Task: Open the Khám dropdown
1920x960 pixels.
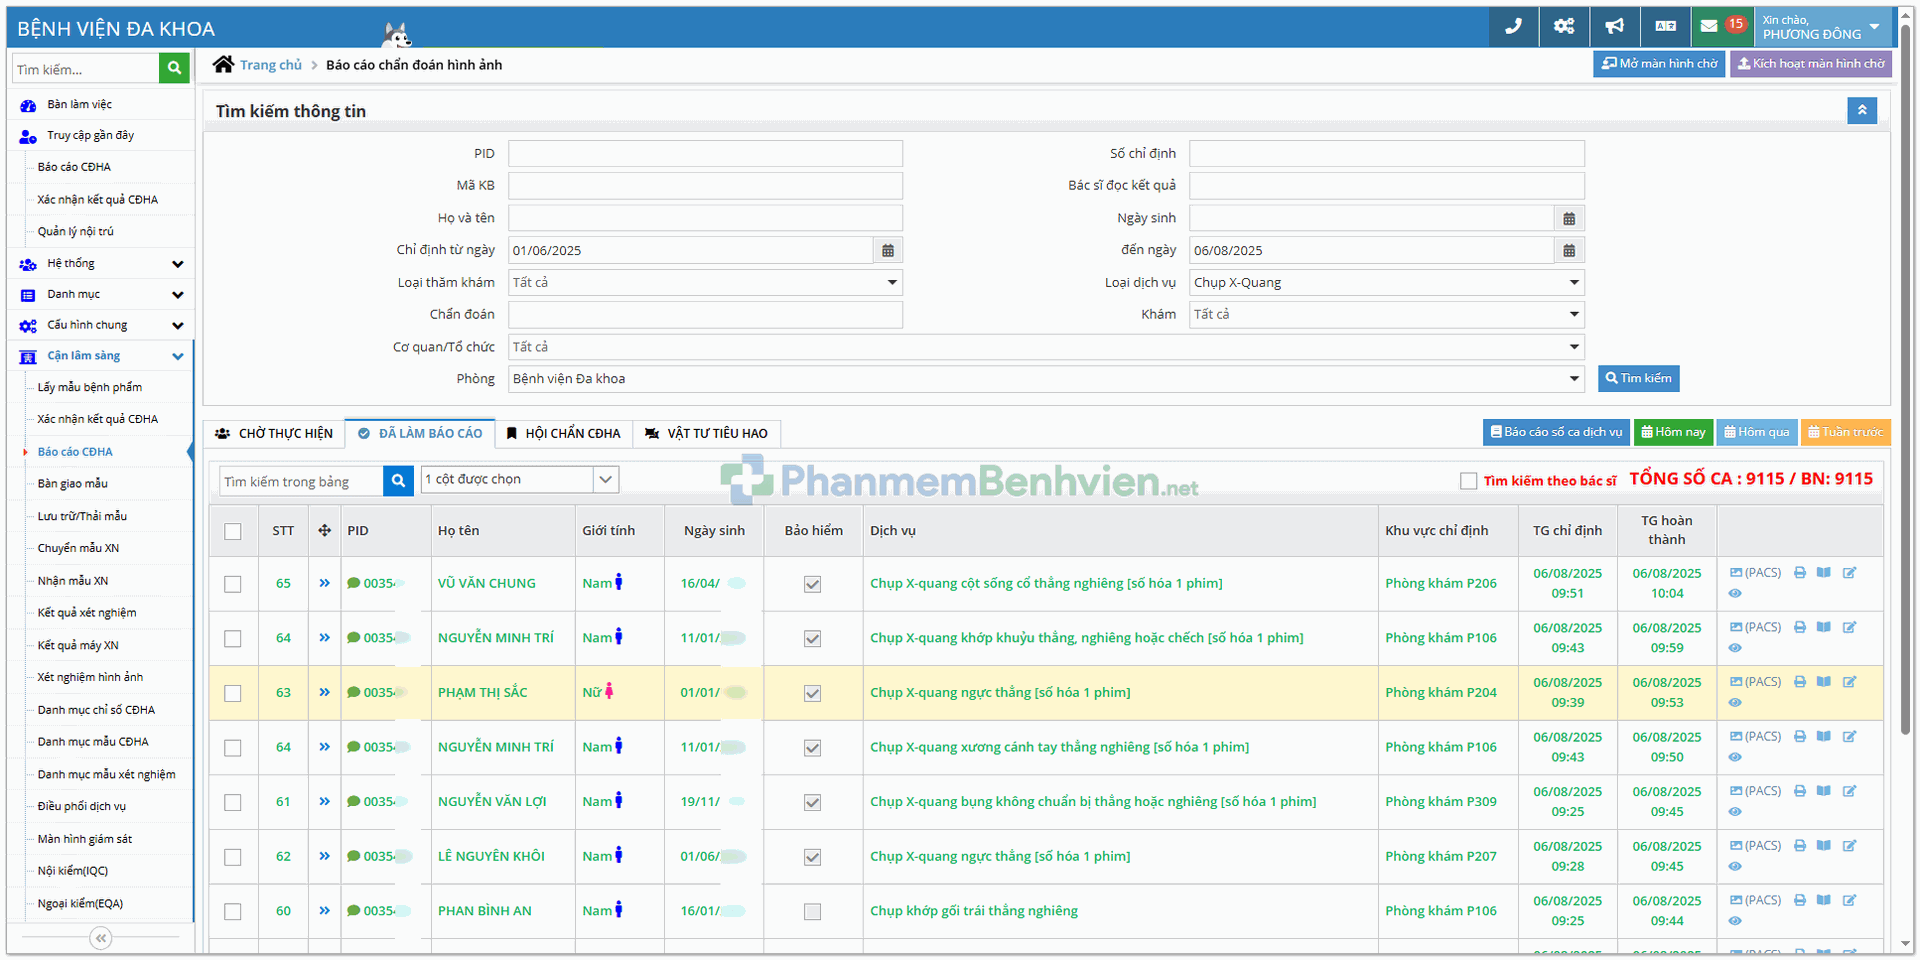Action: coord(1386,314)
